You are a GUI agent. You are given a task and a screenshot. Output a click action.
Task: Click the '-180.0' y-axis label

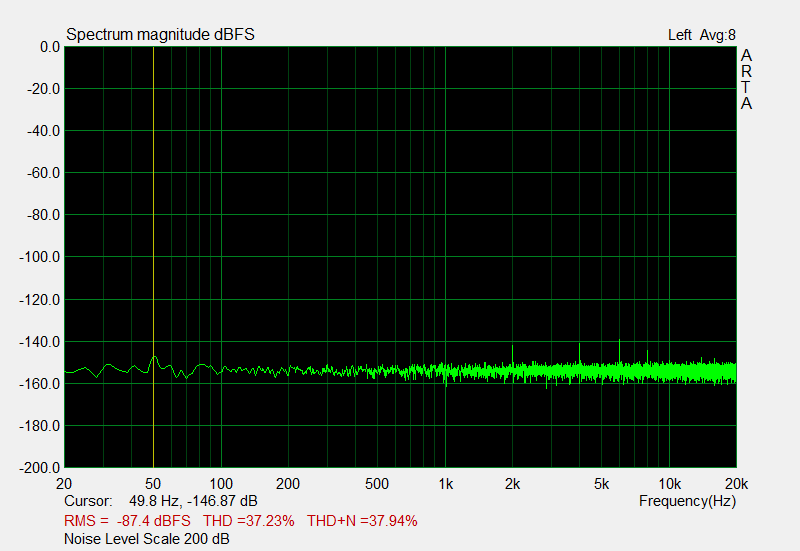pos(40,425)
